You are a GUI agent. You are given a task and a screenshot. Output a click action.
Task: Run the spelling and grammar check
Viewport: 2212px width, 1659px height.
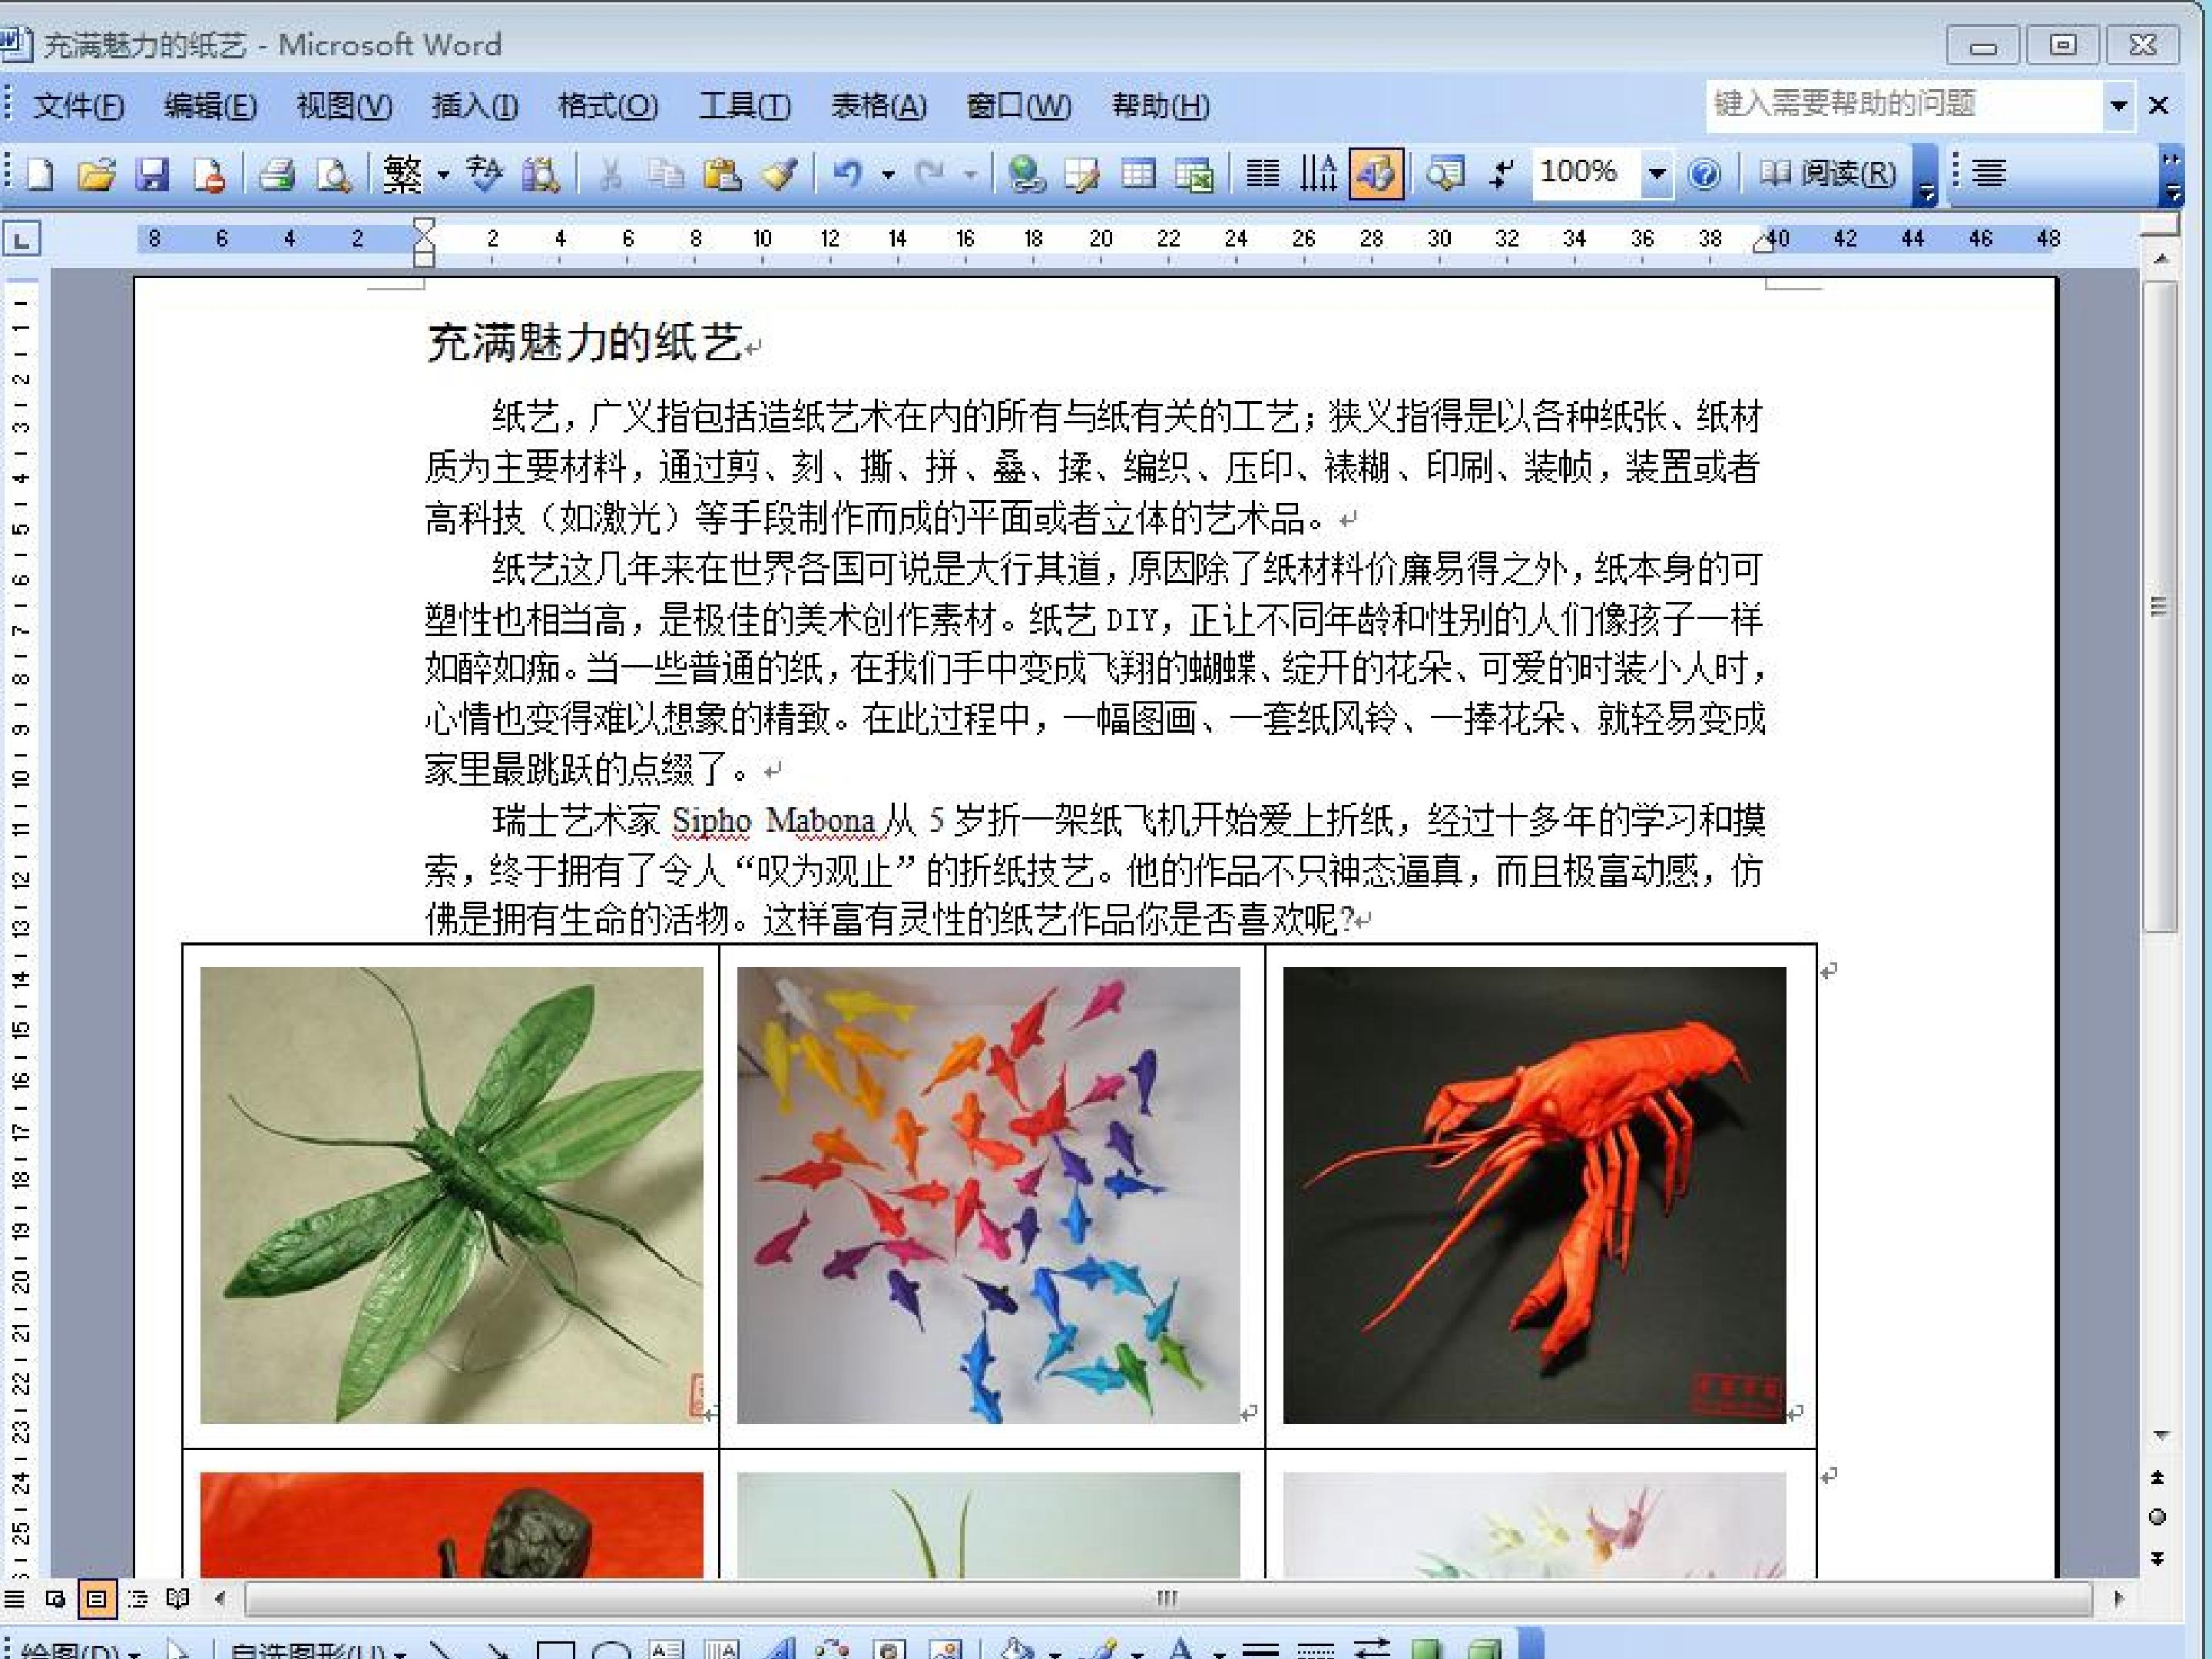coord(485,175)
